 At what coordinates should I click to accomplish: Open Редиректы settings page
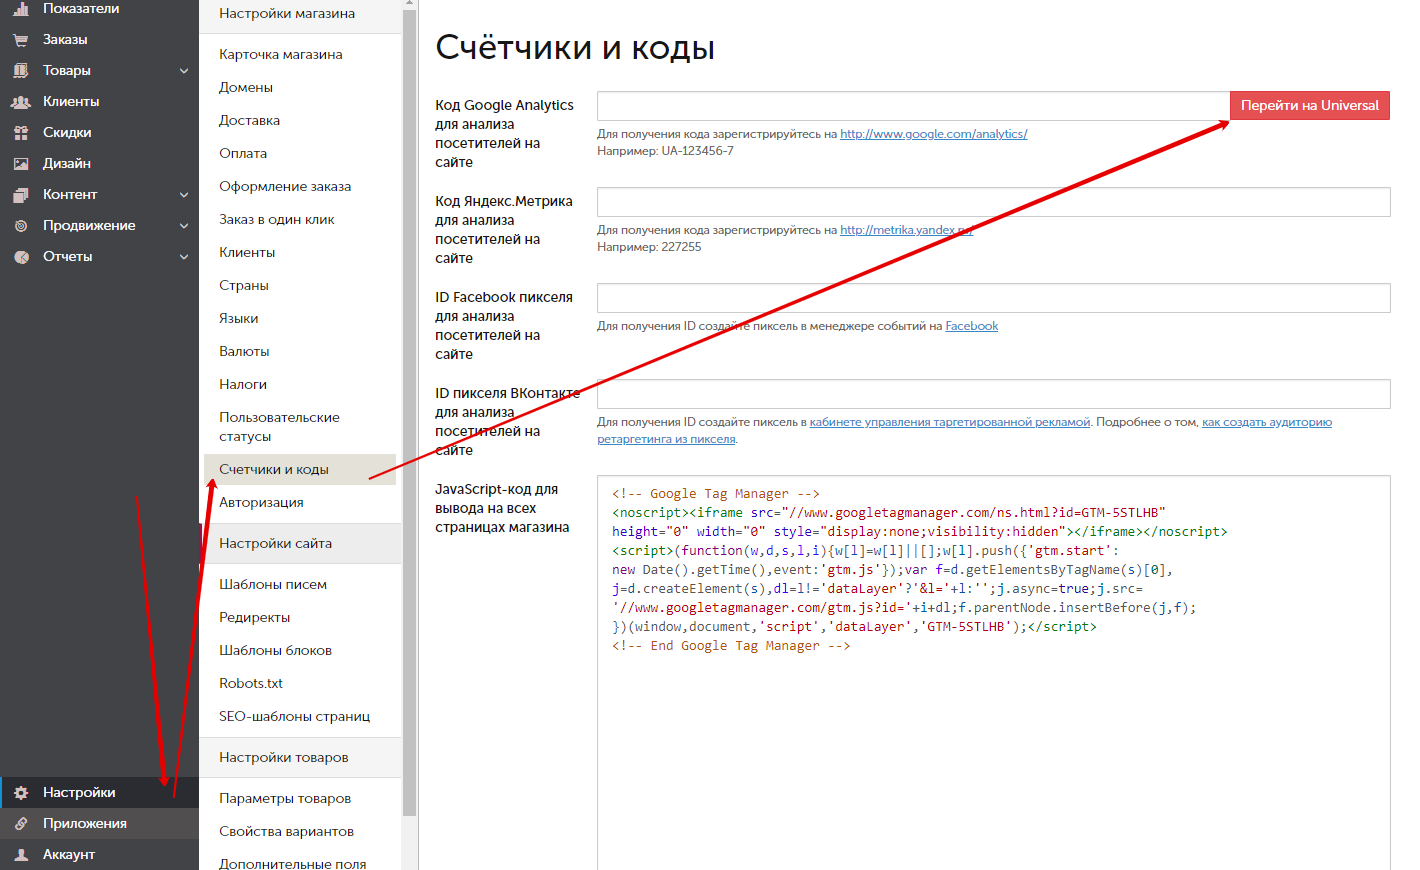coord(255,618)
